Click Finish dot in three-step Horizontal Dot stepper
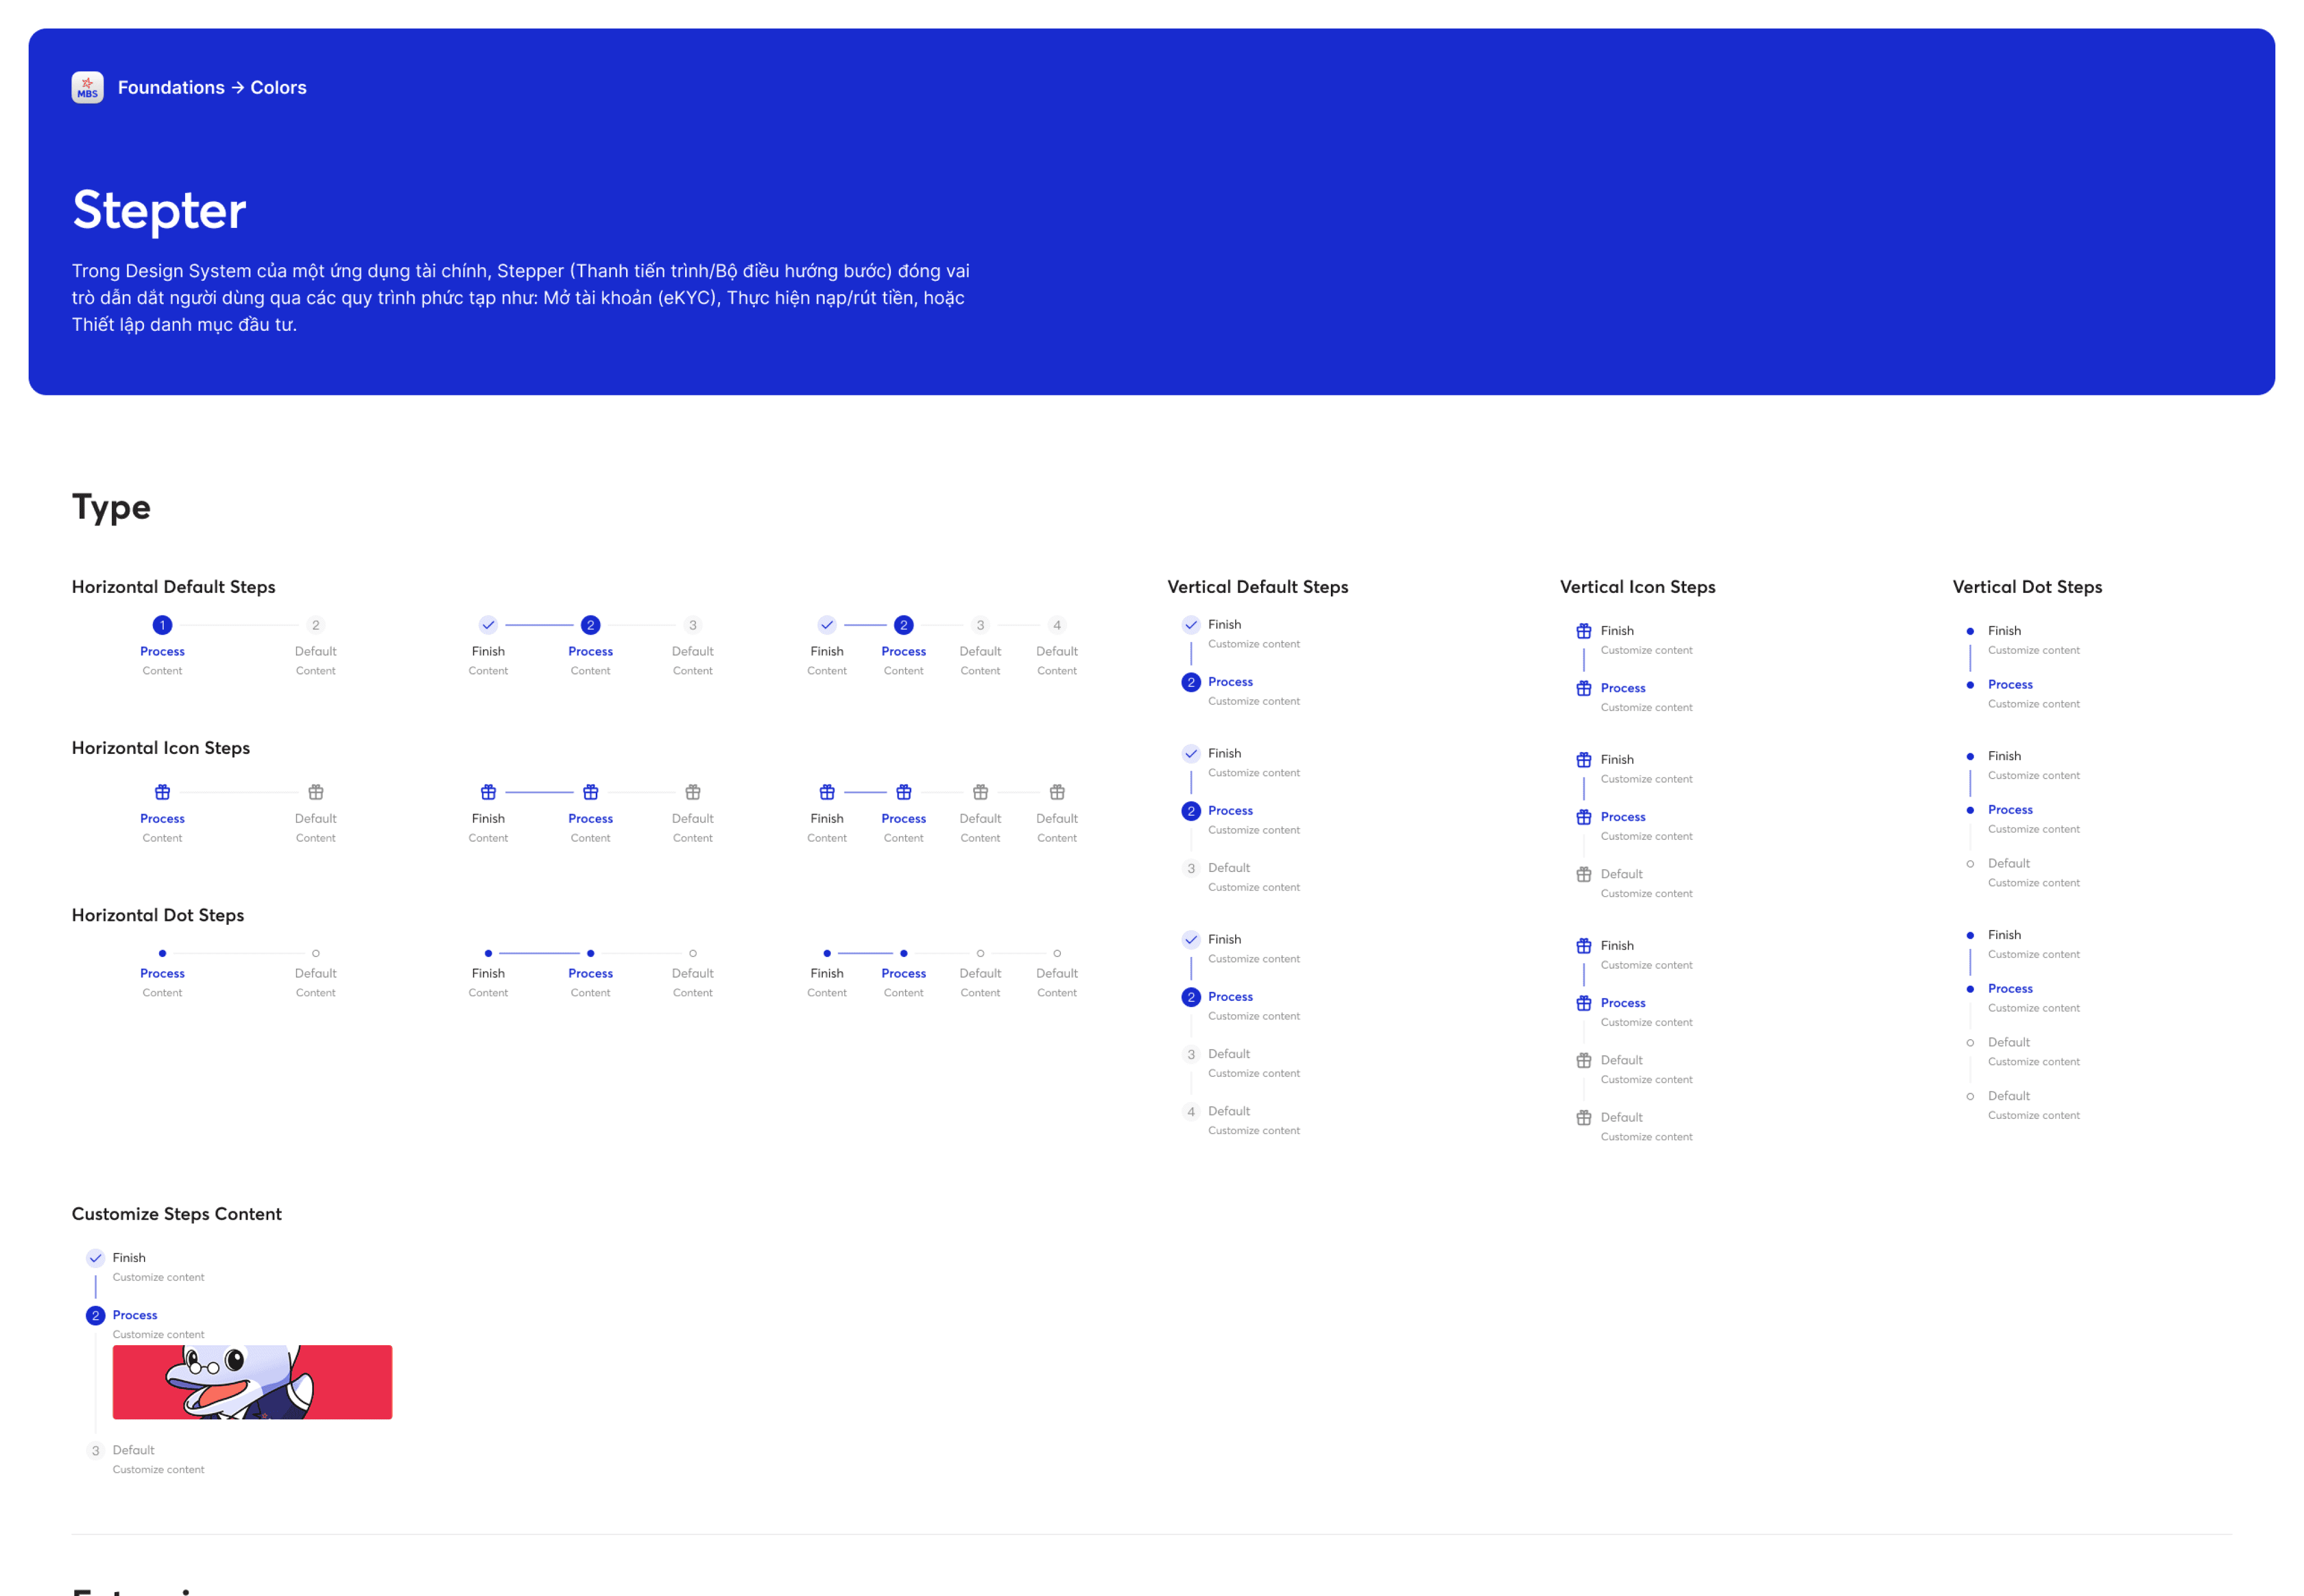 [488, 953]
